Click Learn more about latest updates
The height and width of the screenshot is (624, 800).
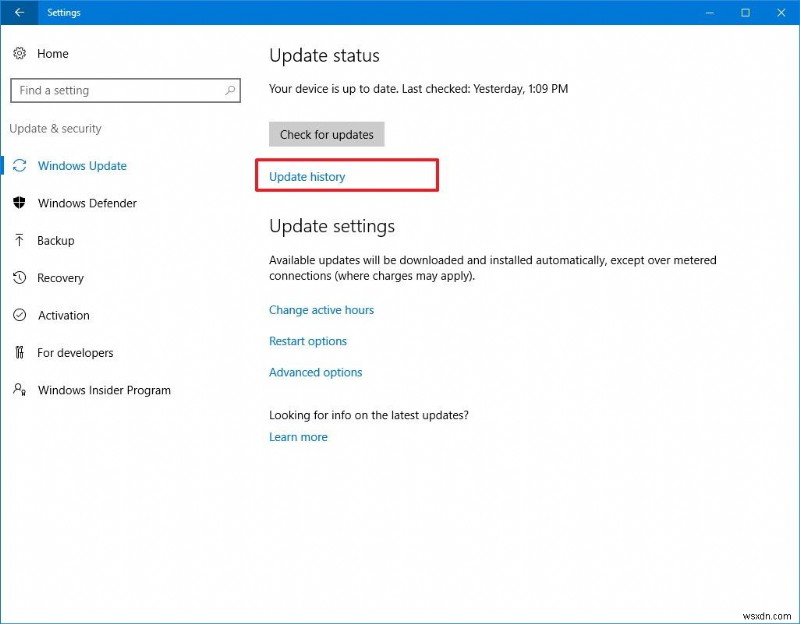[x=298, y=437]
